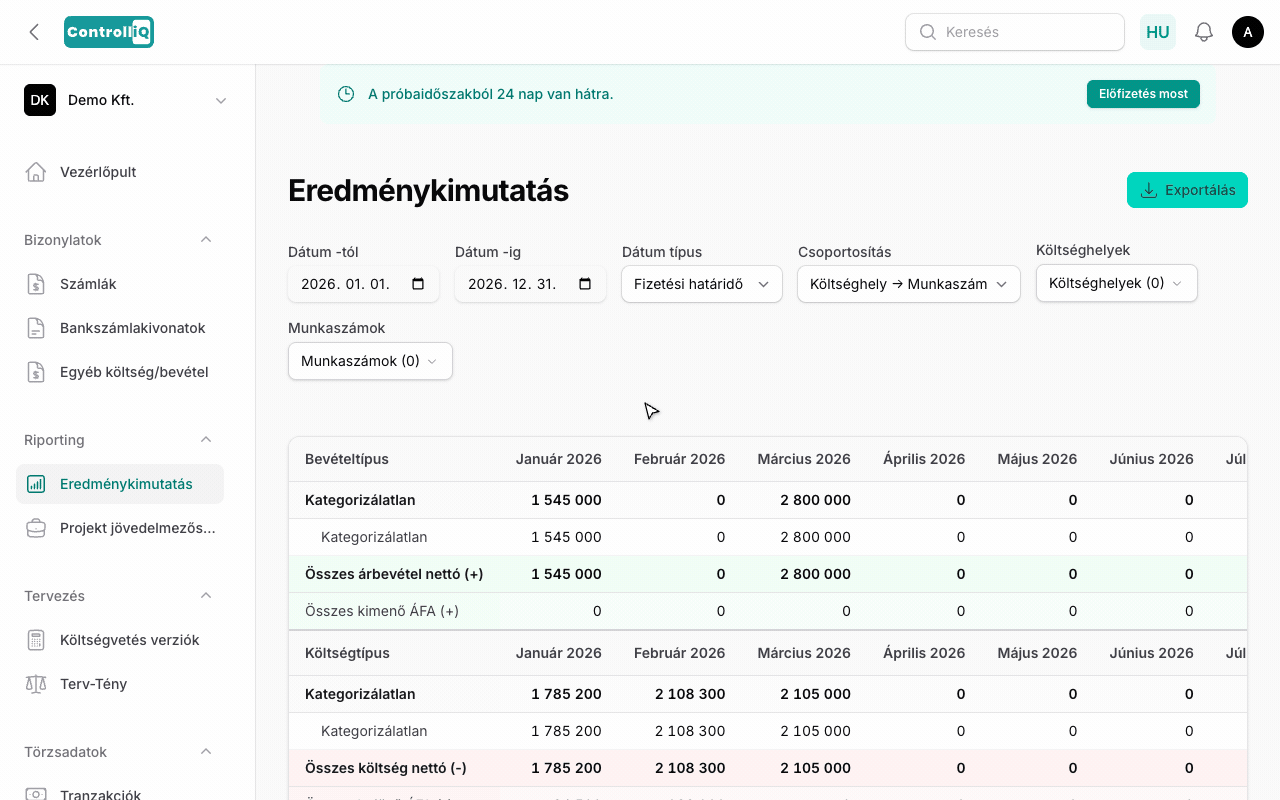This screenshot has height=800, width=1280.
Task: Click the Bankszámlakivonatok document icon
Action: pos(36,328)
